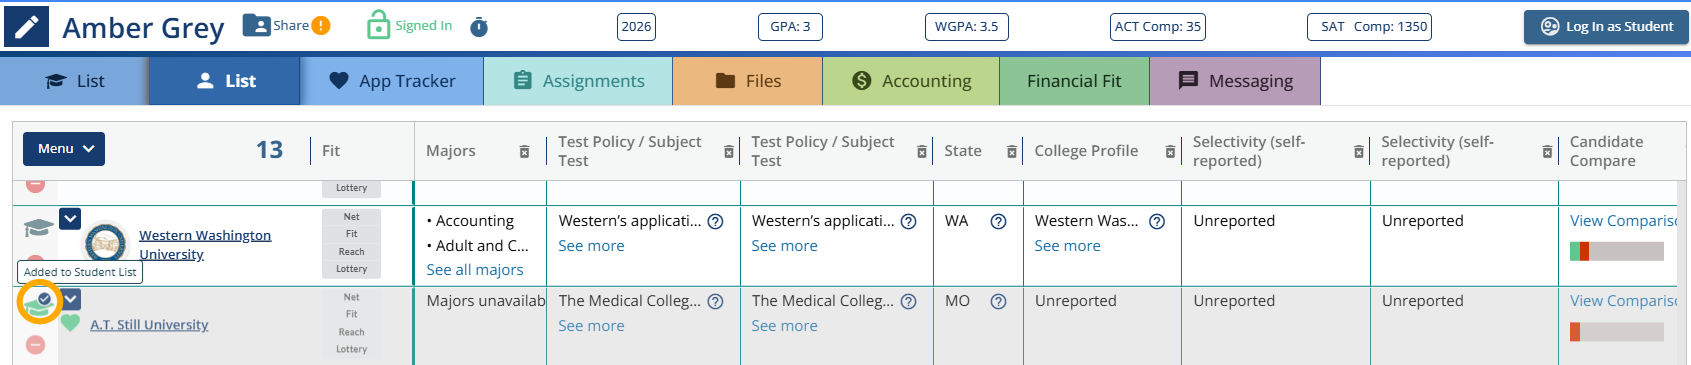Image resolution: width=1691 pixels, height=365 pixels.
Task: Open help icon next to WA state
Action: [998, 221]
